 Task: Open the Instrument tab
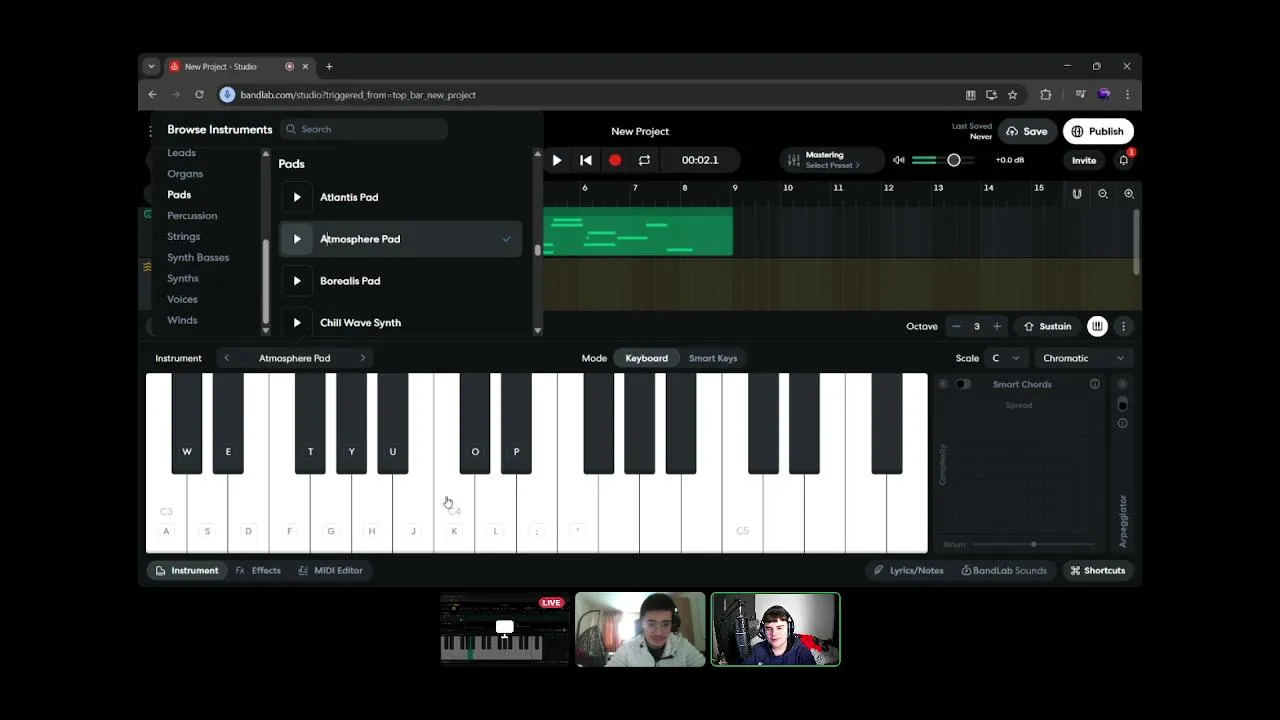click(187, 570)
